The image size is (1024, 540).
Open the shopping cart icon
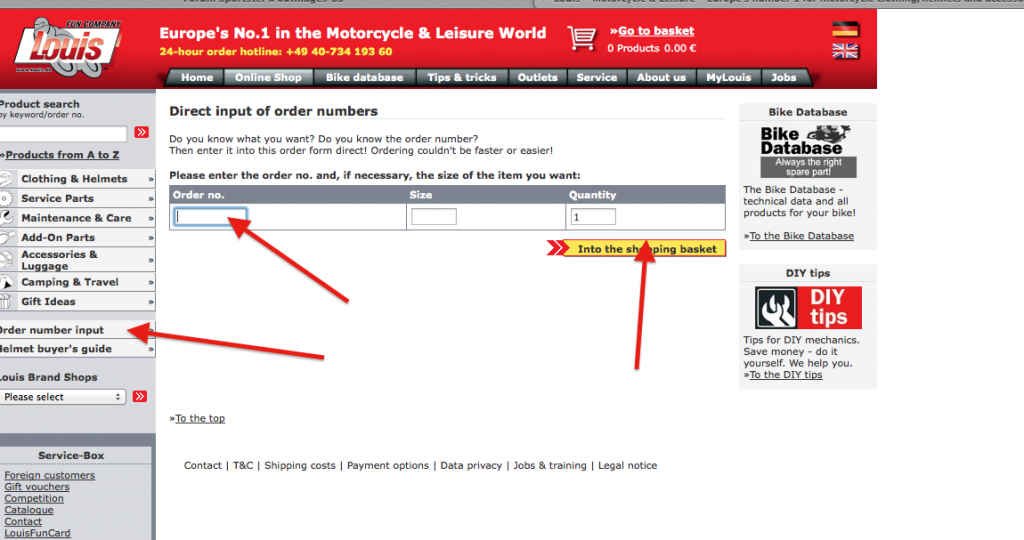tap(581, 39)
